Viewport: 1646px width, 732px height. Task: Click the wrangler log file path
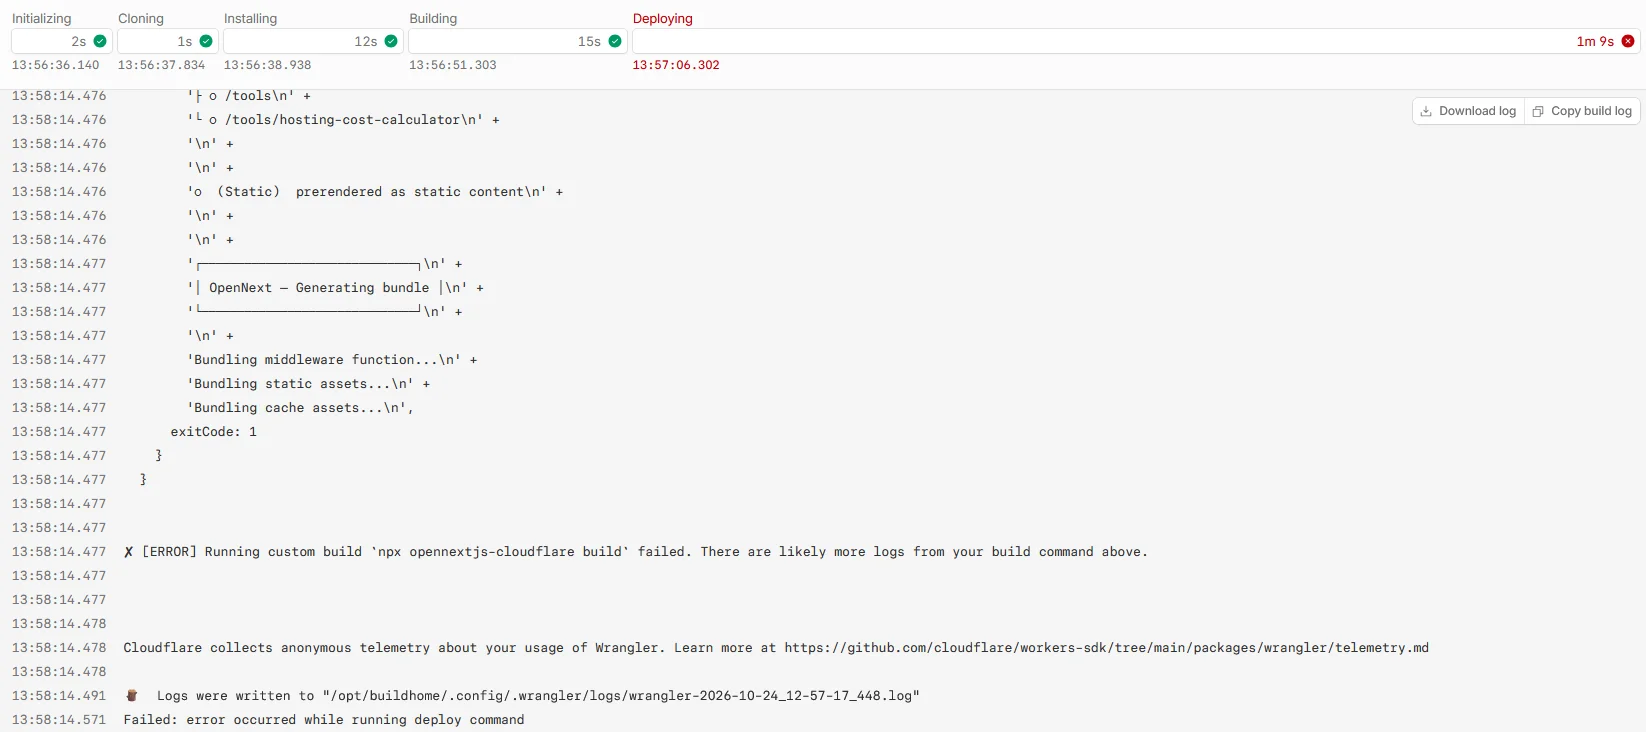click(x=621, y=696)
